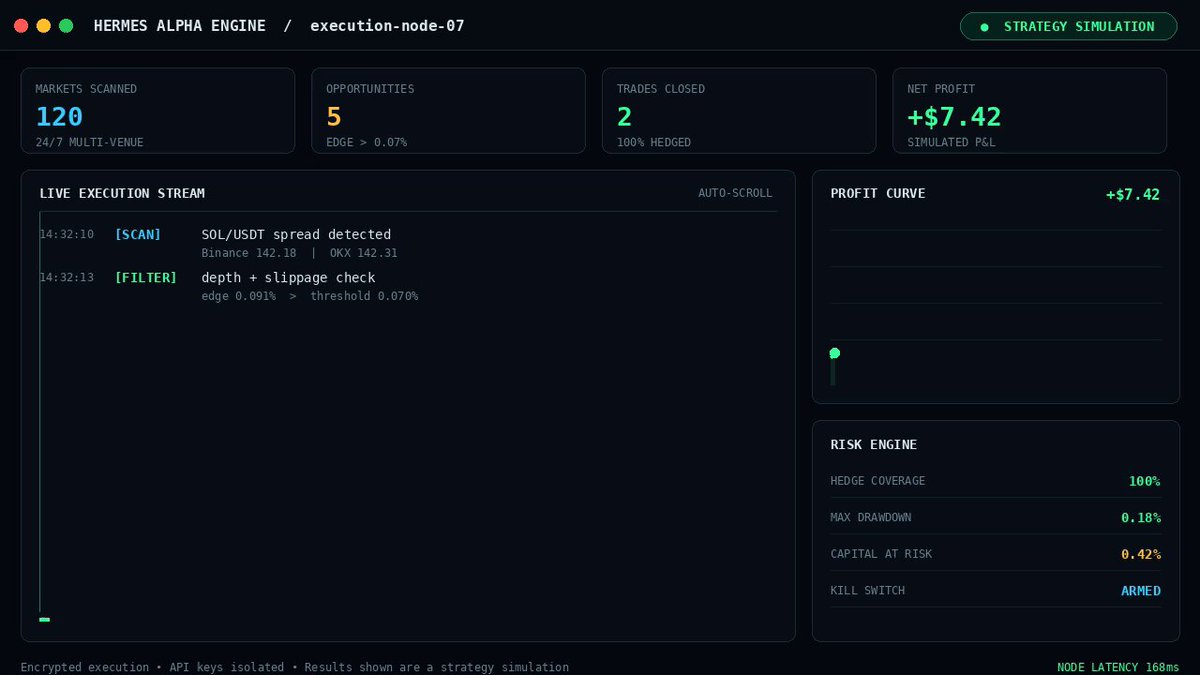
Task: Click the "SIMULATED P&L" subtitle
Action: pos(951,143)
